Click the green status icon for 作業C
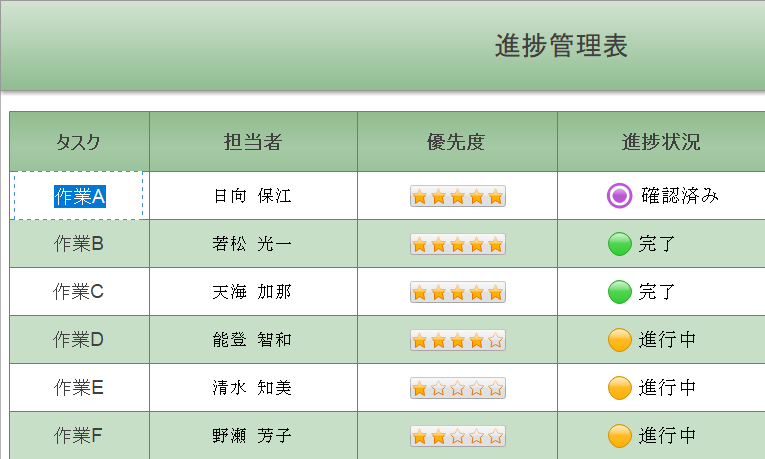Image resolution: width=765 pixels, height=459 pixels. (x=620, y=292)
